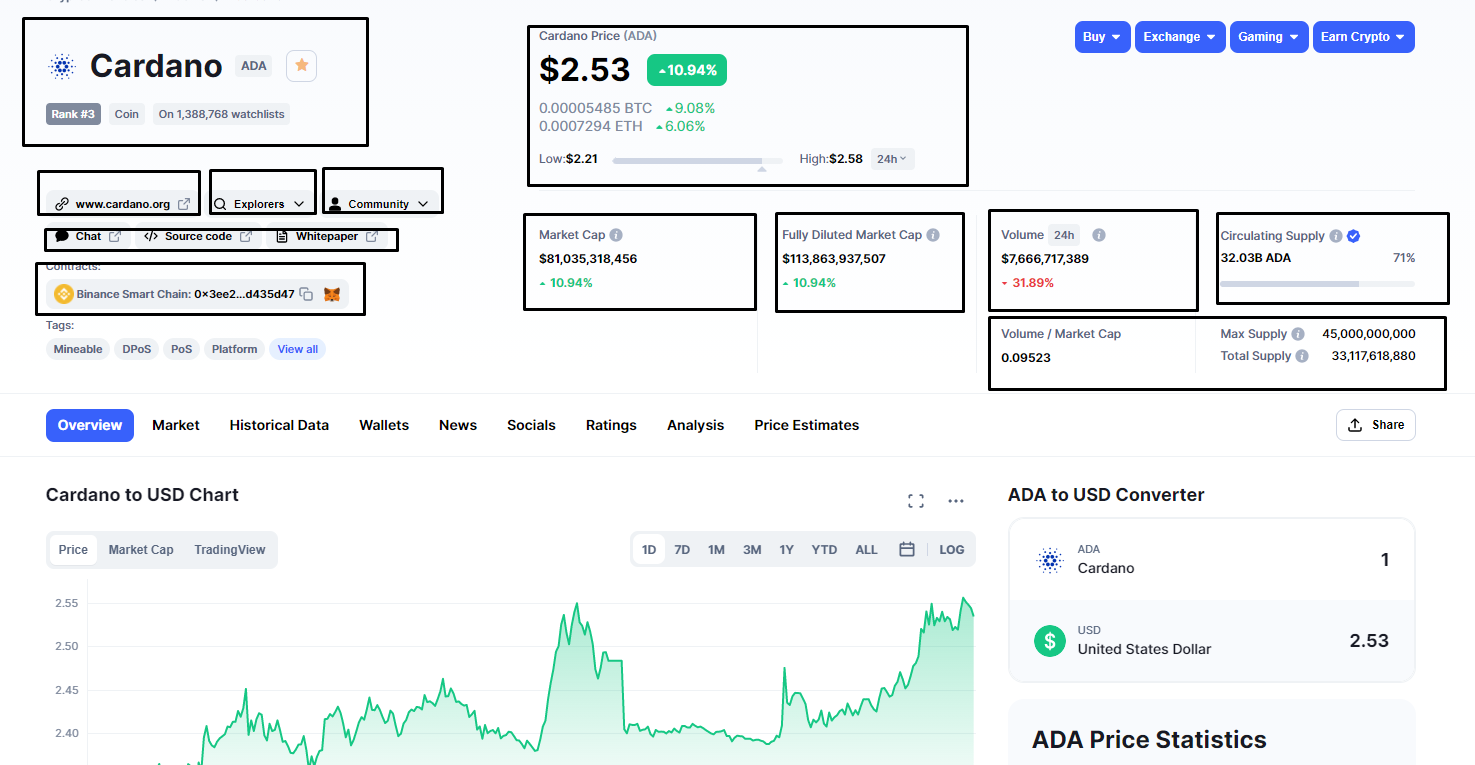Viewport: 1475px width, 765px height.
Task: Click the Cardano logo beside the title
Action: click(62, 67)
